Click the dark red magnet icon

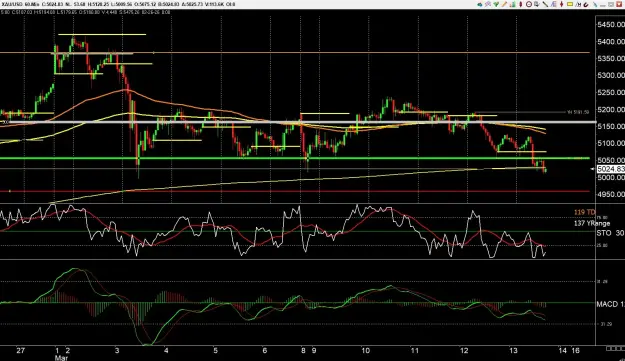pyautogui.click(x=586, y=5)
